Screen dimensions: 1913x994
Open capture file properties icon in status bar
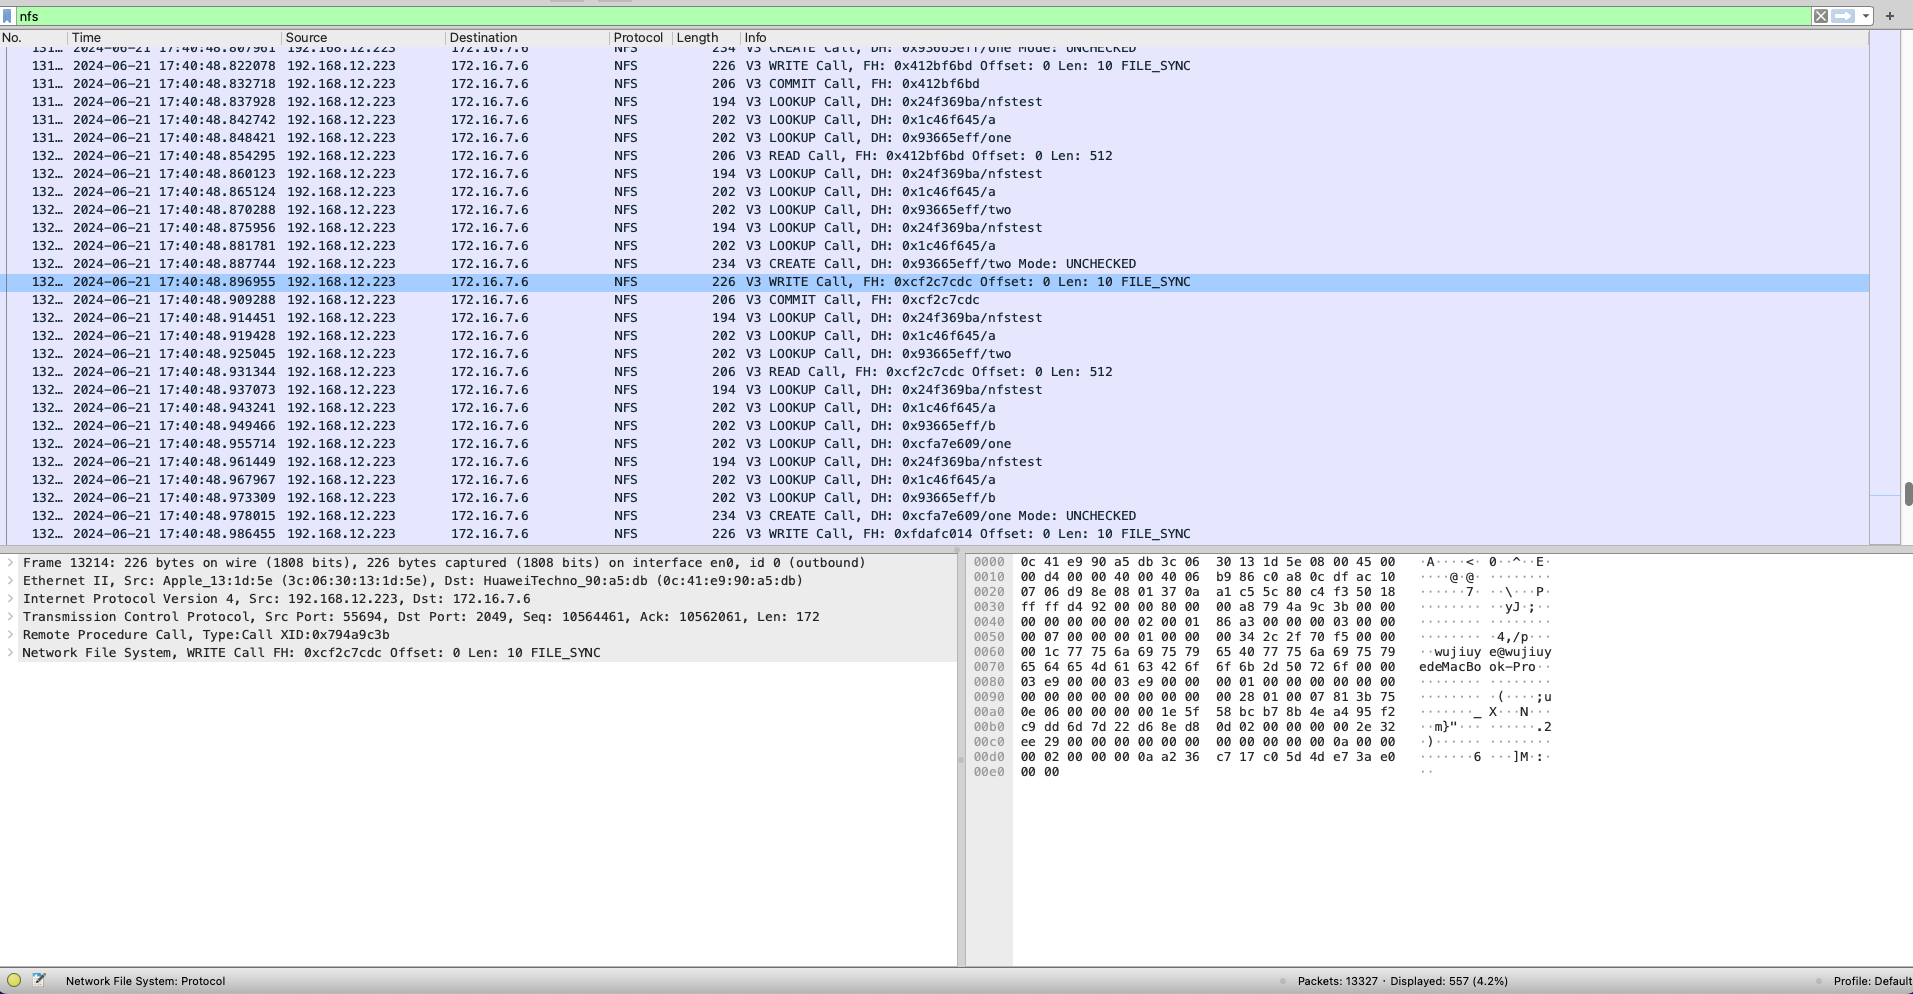click(39, 980)
